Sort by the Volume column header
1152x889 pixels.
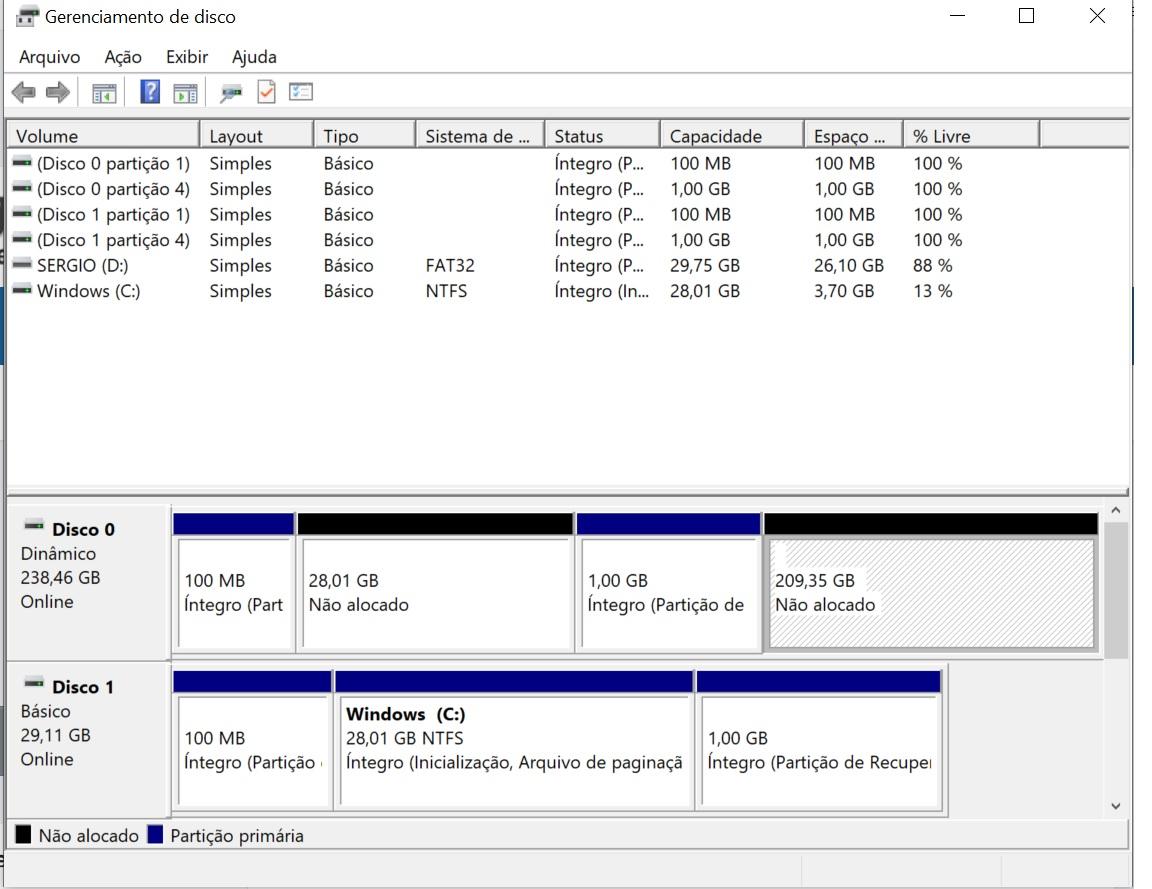click(104, 136)
